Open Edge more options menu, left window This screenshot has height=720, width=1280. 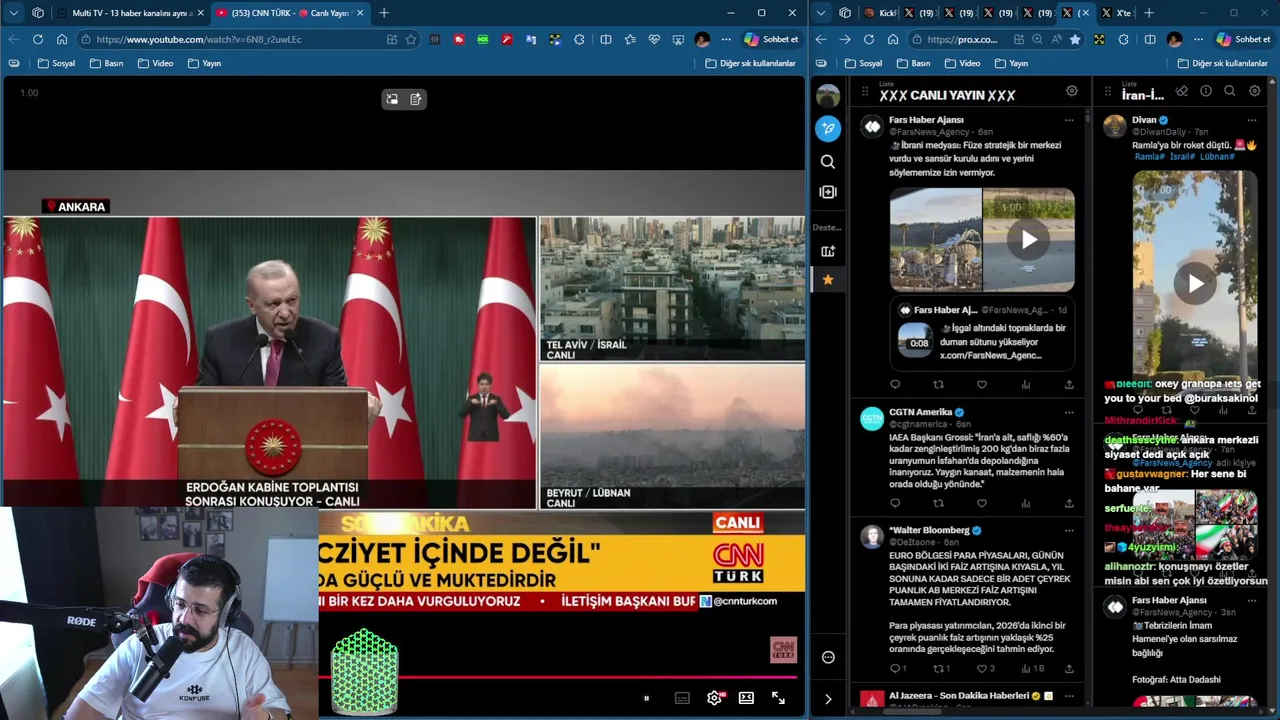click(725, 39)
